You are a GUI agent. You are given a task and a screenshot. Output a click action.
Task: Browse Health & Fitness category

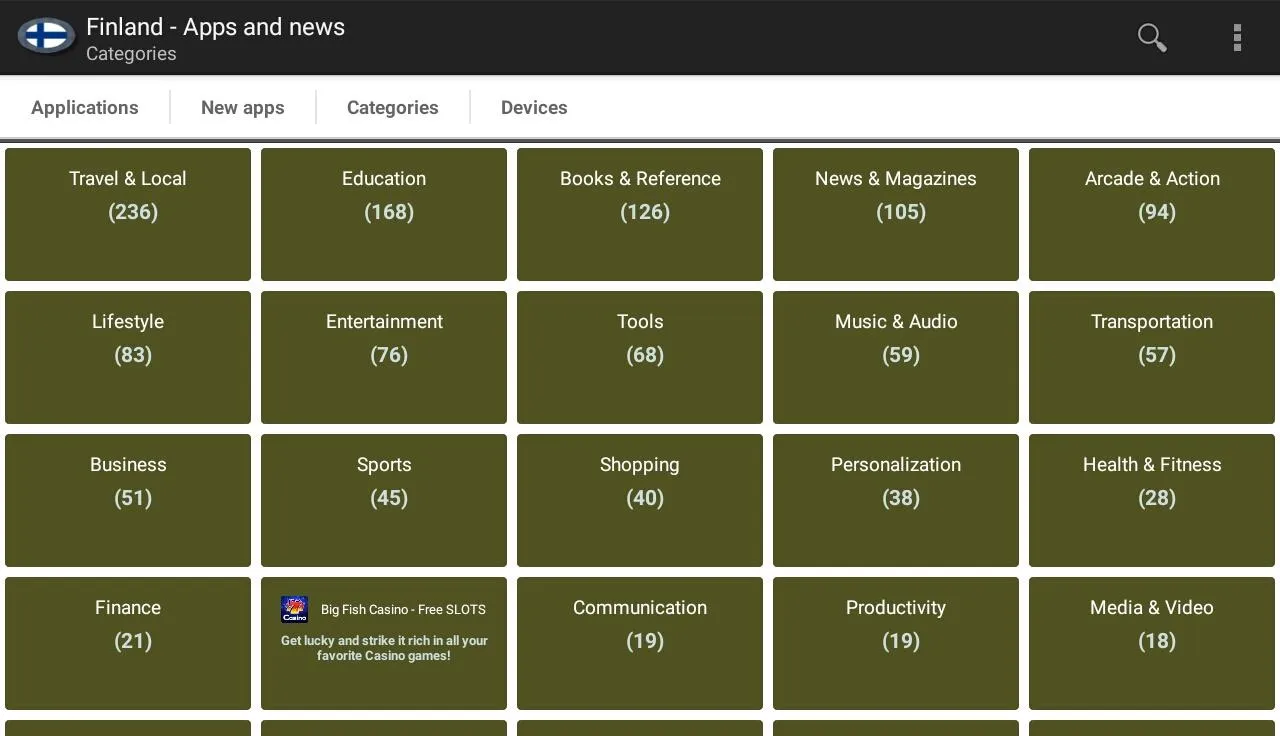point(1152,500)
